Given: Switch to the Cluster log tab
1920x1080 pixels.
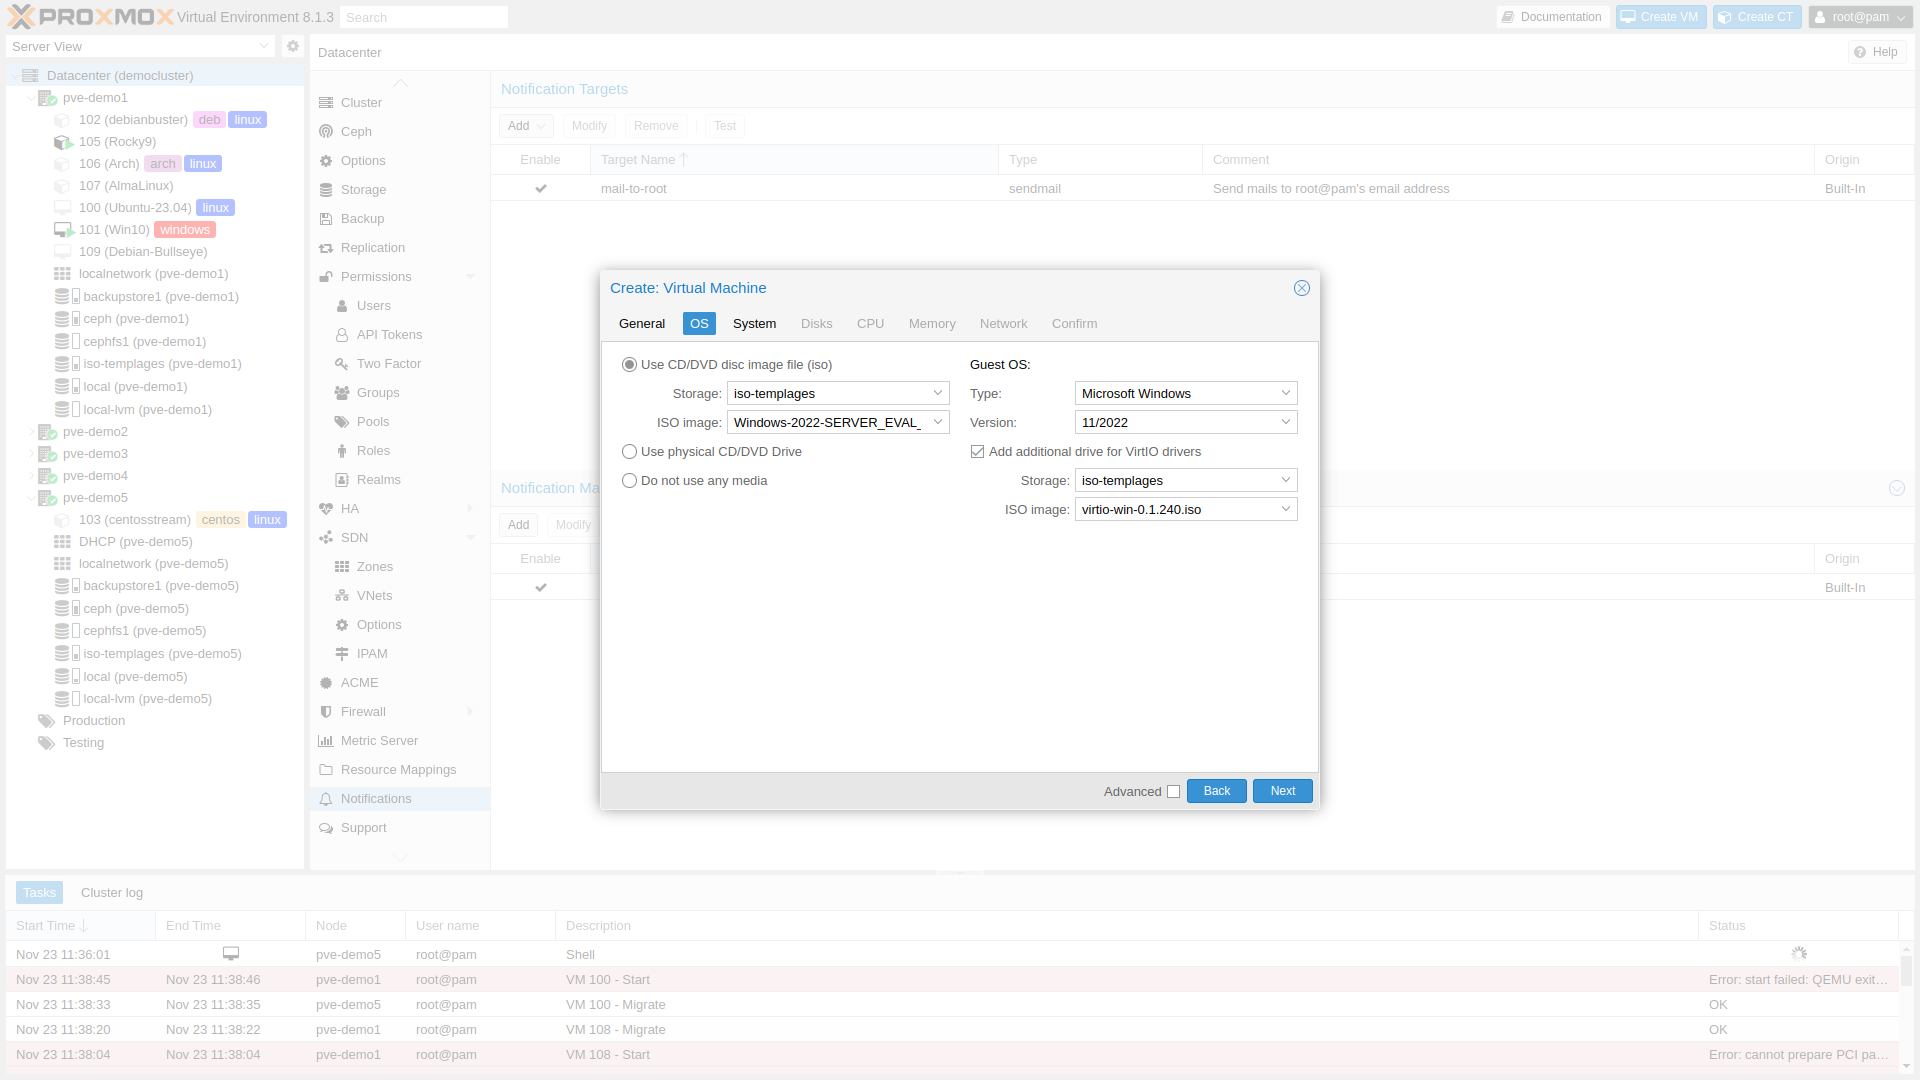Looking at the screenshot, I should [112, 893].
